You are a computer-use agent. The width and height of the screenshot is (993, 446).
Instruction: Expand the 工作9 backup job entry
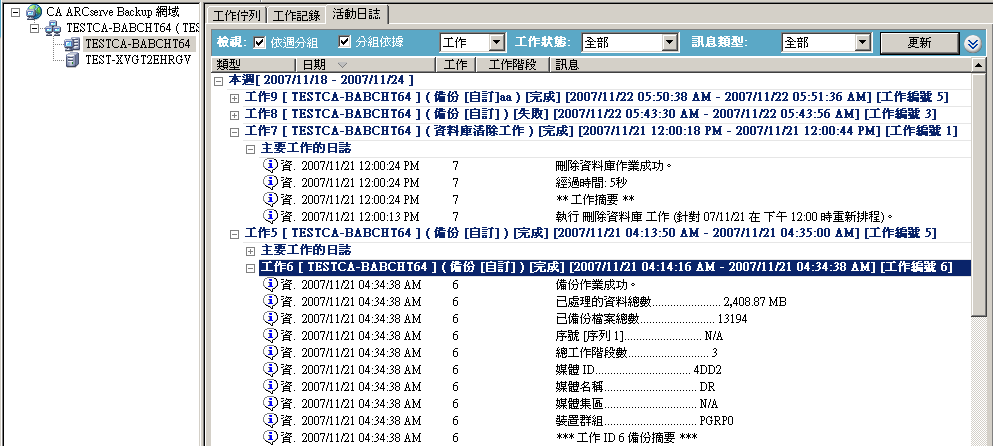tap(235, 97)
